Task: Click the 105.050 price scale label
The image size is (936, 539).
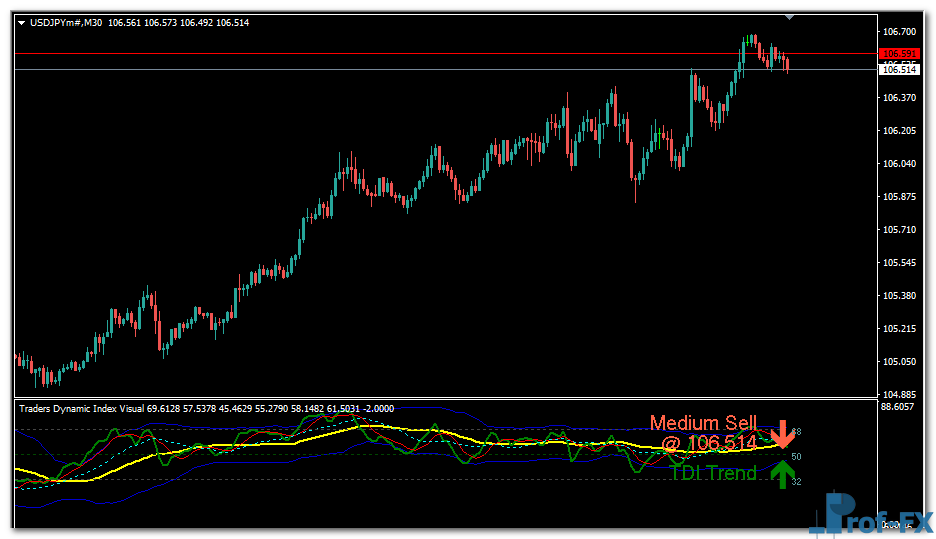Action: coord(900,362)
